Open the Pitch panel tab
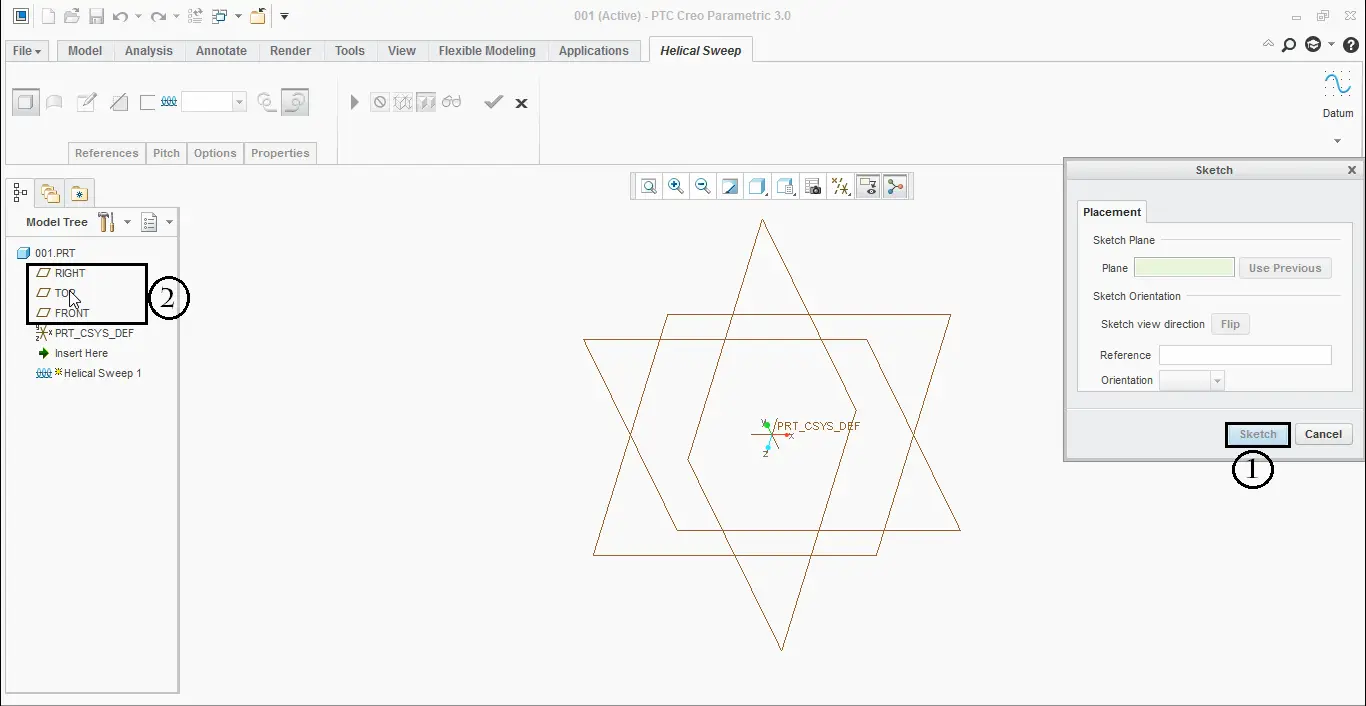The width and height of the screenshot is (1366, 706). [166, 153]
